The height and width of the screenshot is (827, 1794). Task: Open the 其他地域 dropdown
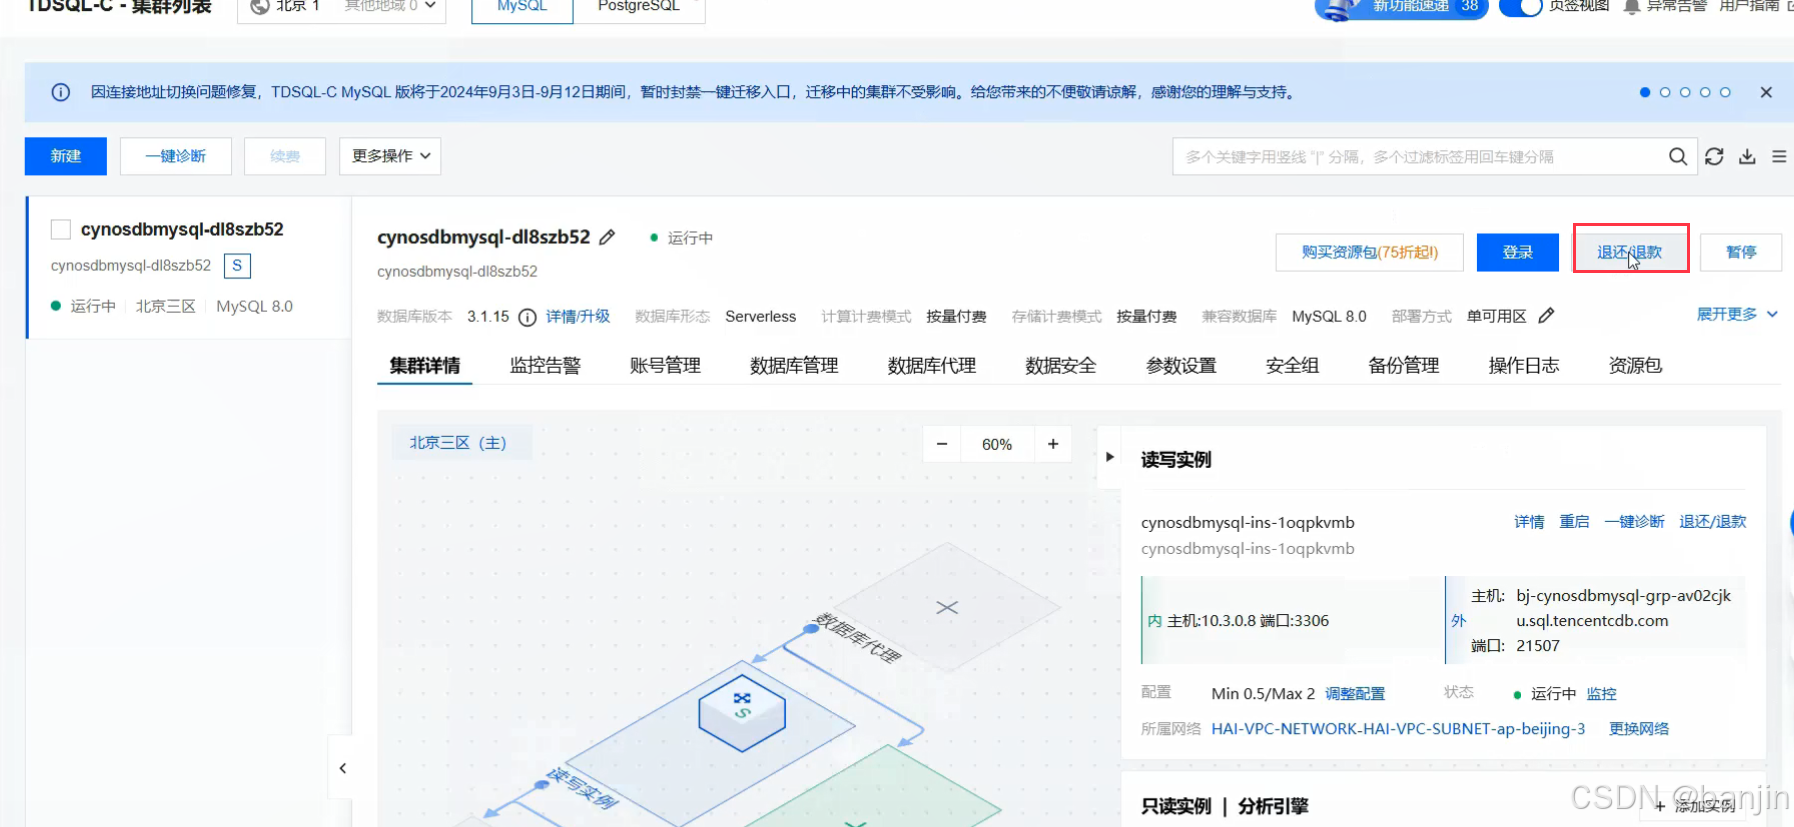click(x=390, y=6)
